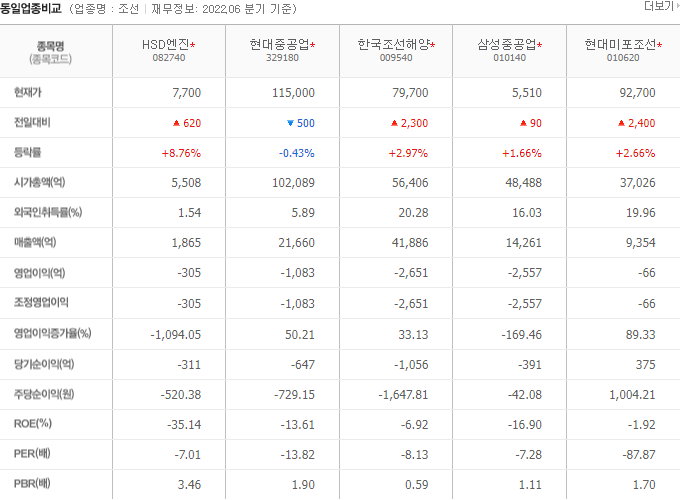Click the 당기순이익(억) row label
This screenshot has height=500, width=680.
point(44,364)
